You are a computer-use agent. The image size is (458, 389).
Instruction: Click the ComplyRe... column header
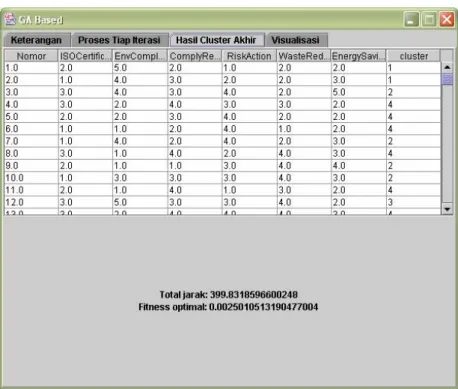tap(195, 56)
